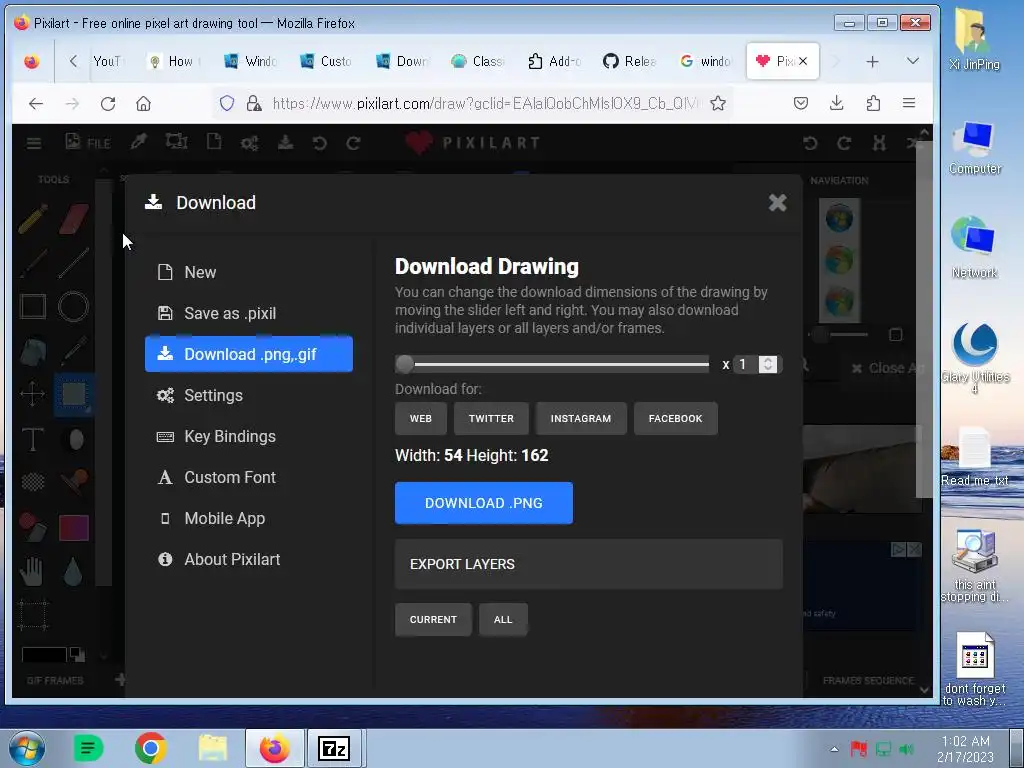Click the download size slider handle
Image resolution: width=1024 pixels, height=768 pixels.
(404, 364)
